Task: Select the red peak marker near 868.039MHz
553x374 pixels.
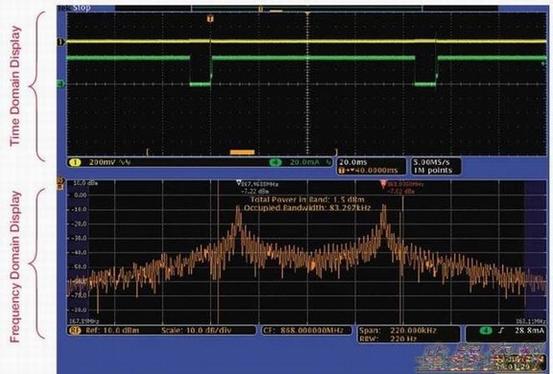Action: point(384,183)
